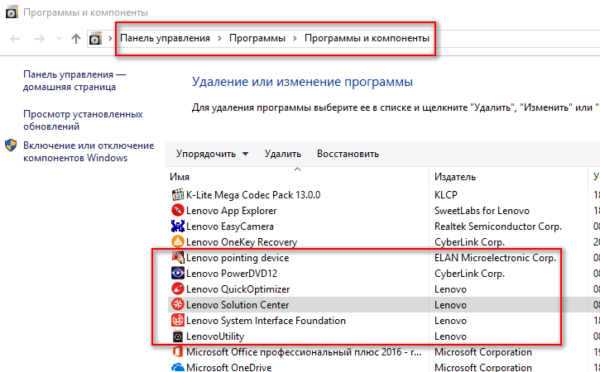
Task: Click the Lenovo PowerDVD12 icon
Action: 178,273
